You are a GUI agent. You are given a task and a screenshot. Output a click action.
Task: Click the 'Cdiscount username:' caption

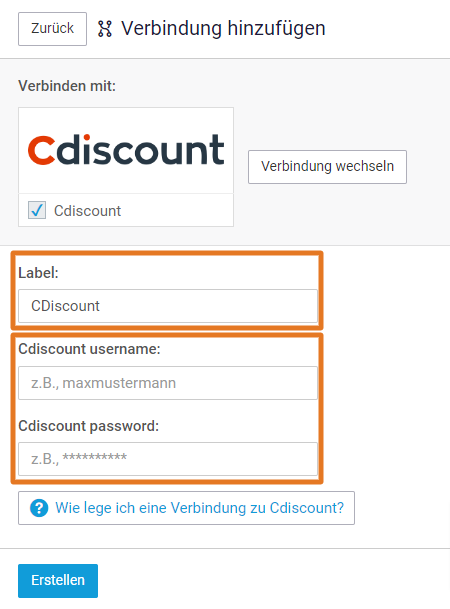pyautogui.click(x=89, y=349)
